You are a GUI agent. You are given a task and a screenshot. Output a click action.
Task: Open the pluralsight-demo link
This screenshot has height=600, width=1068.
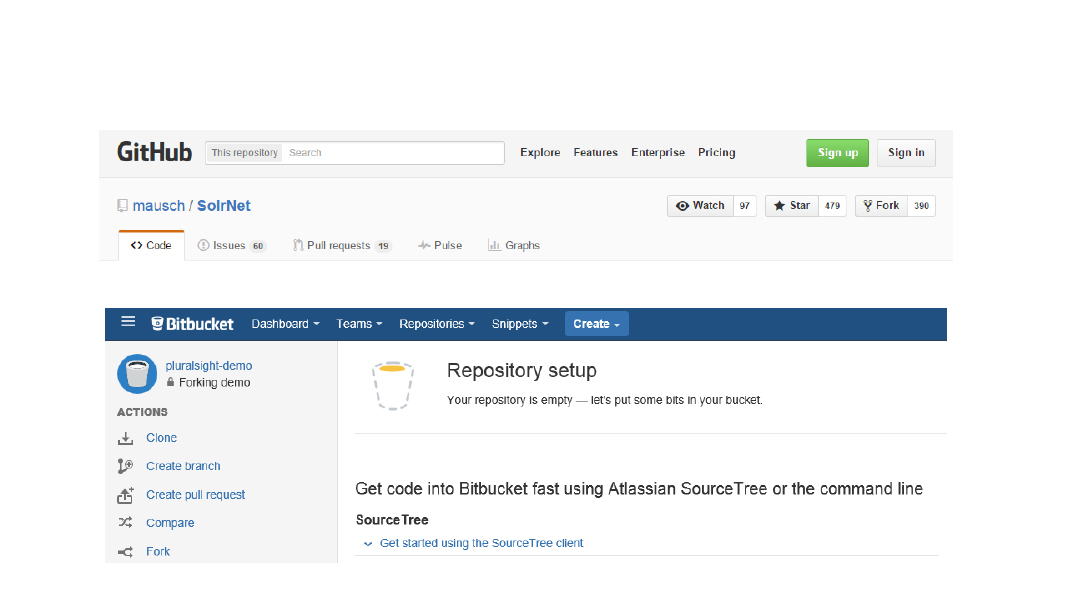(x=208, y=366)
